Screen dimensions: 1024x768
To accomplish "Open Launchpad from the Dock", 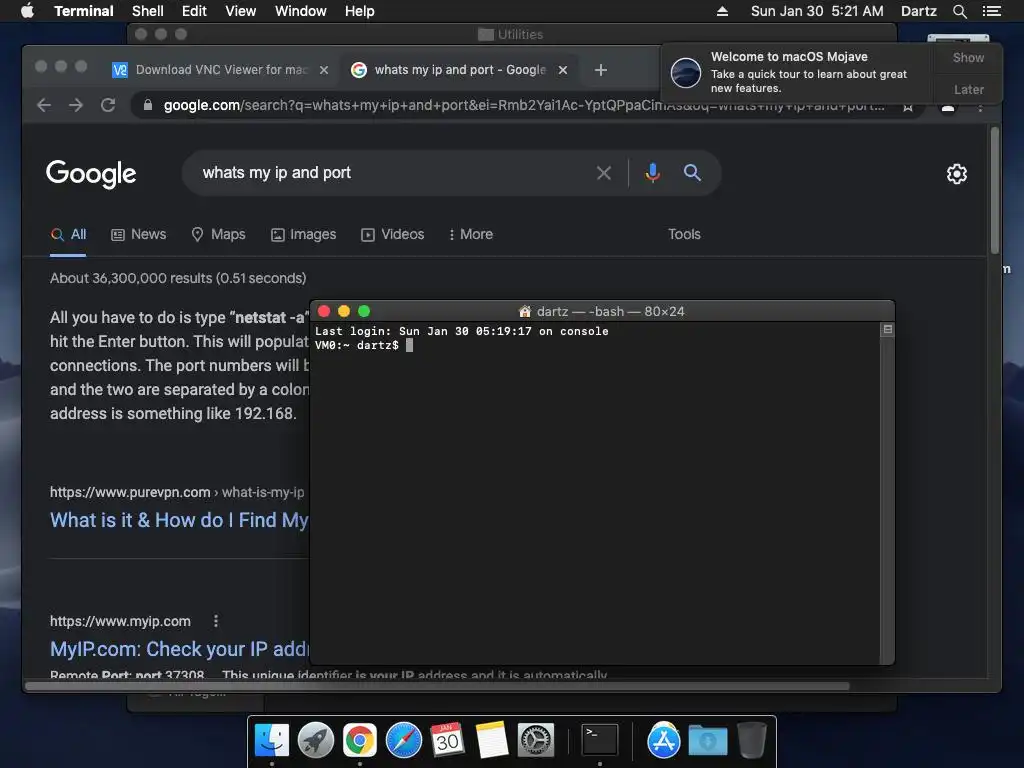I will 315,741.
